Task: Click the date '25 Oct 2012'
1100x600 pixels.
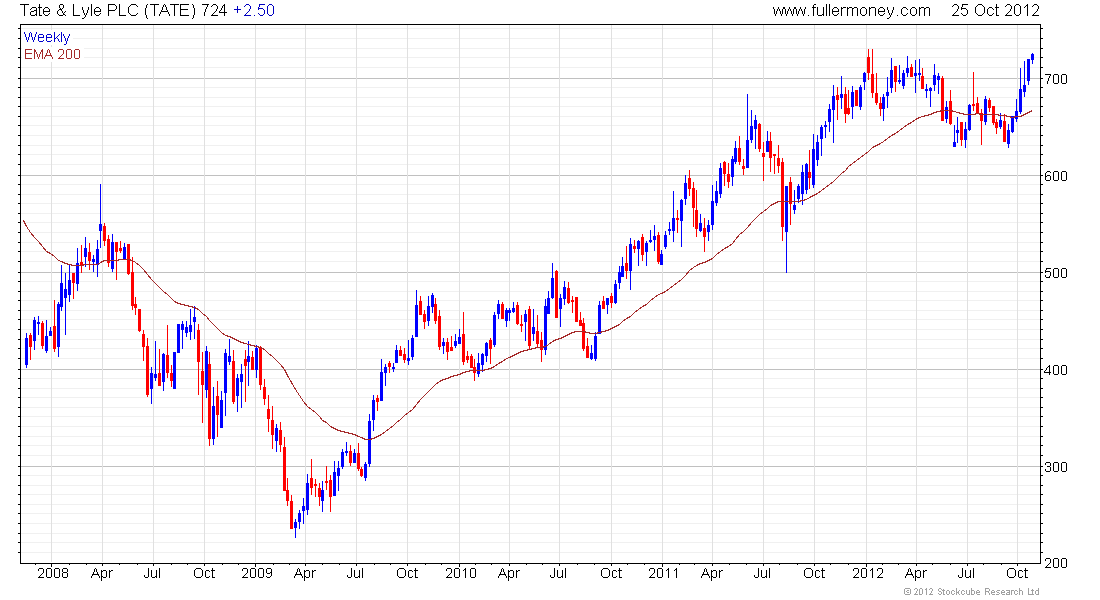Action: [995, 11]
